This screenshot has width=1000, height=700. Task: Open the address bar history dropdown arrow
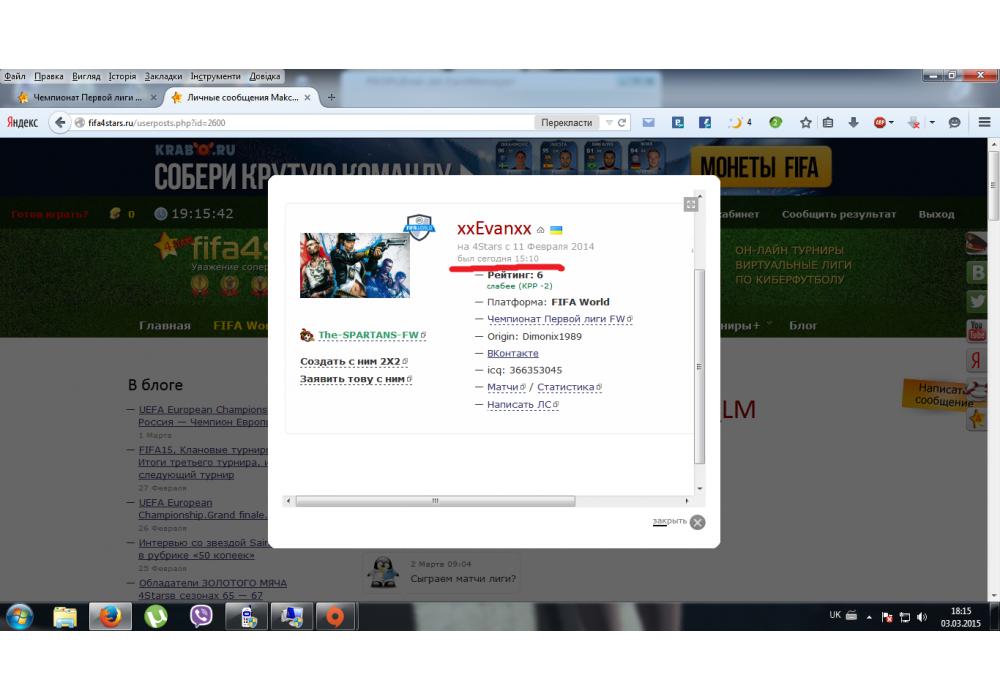(609, 122)
